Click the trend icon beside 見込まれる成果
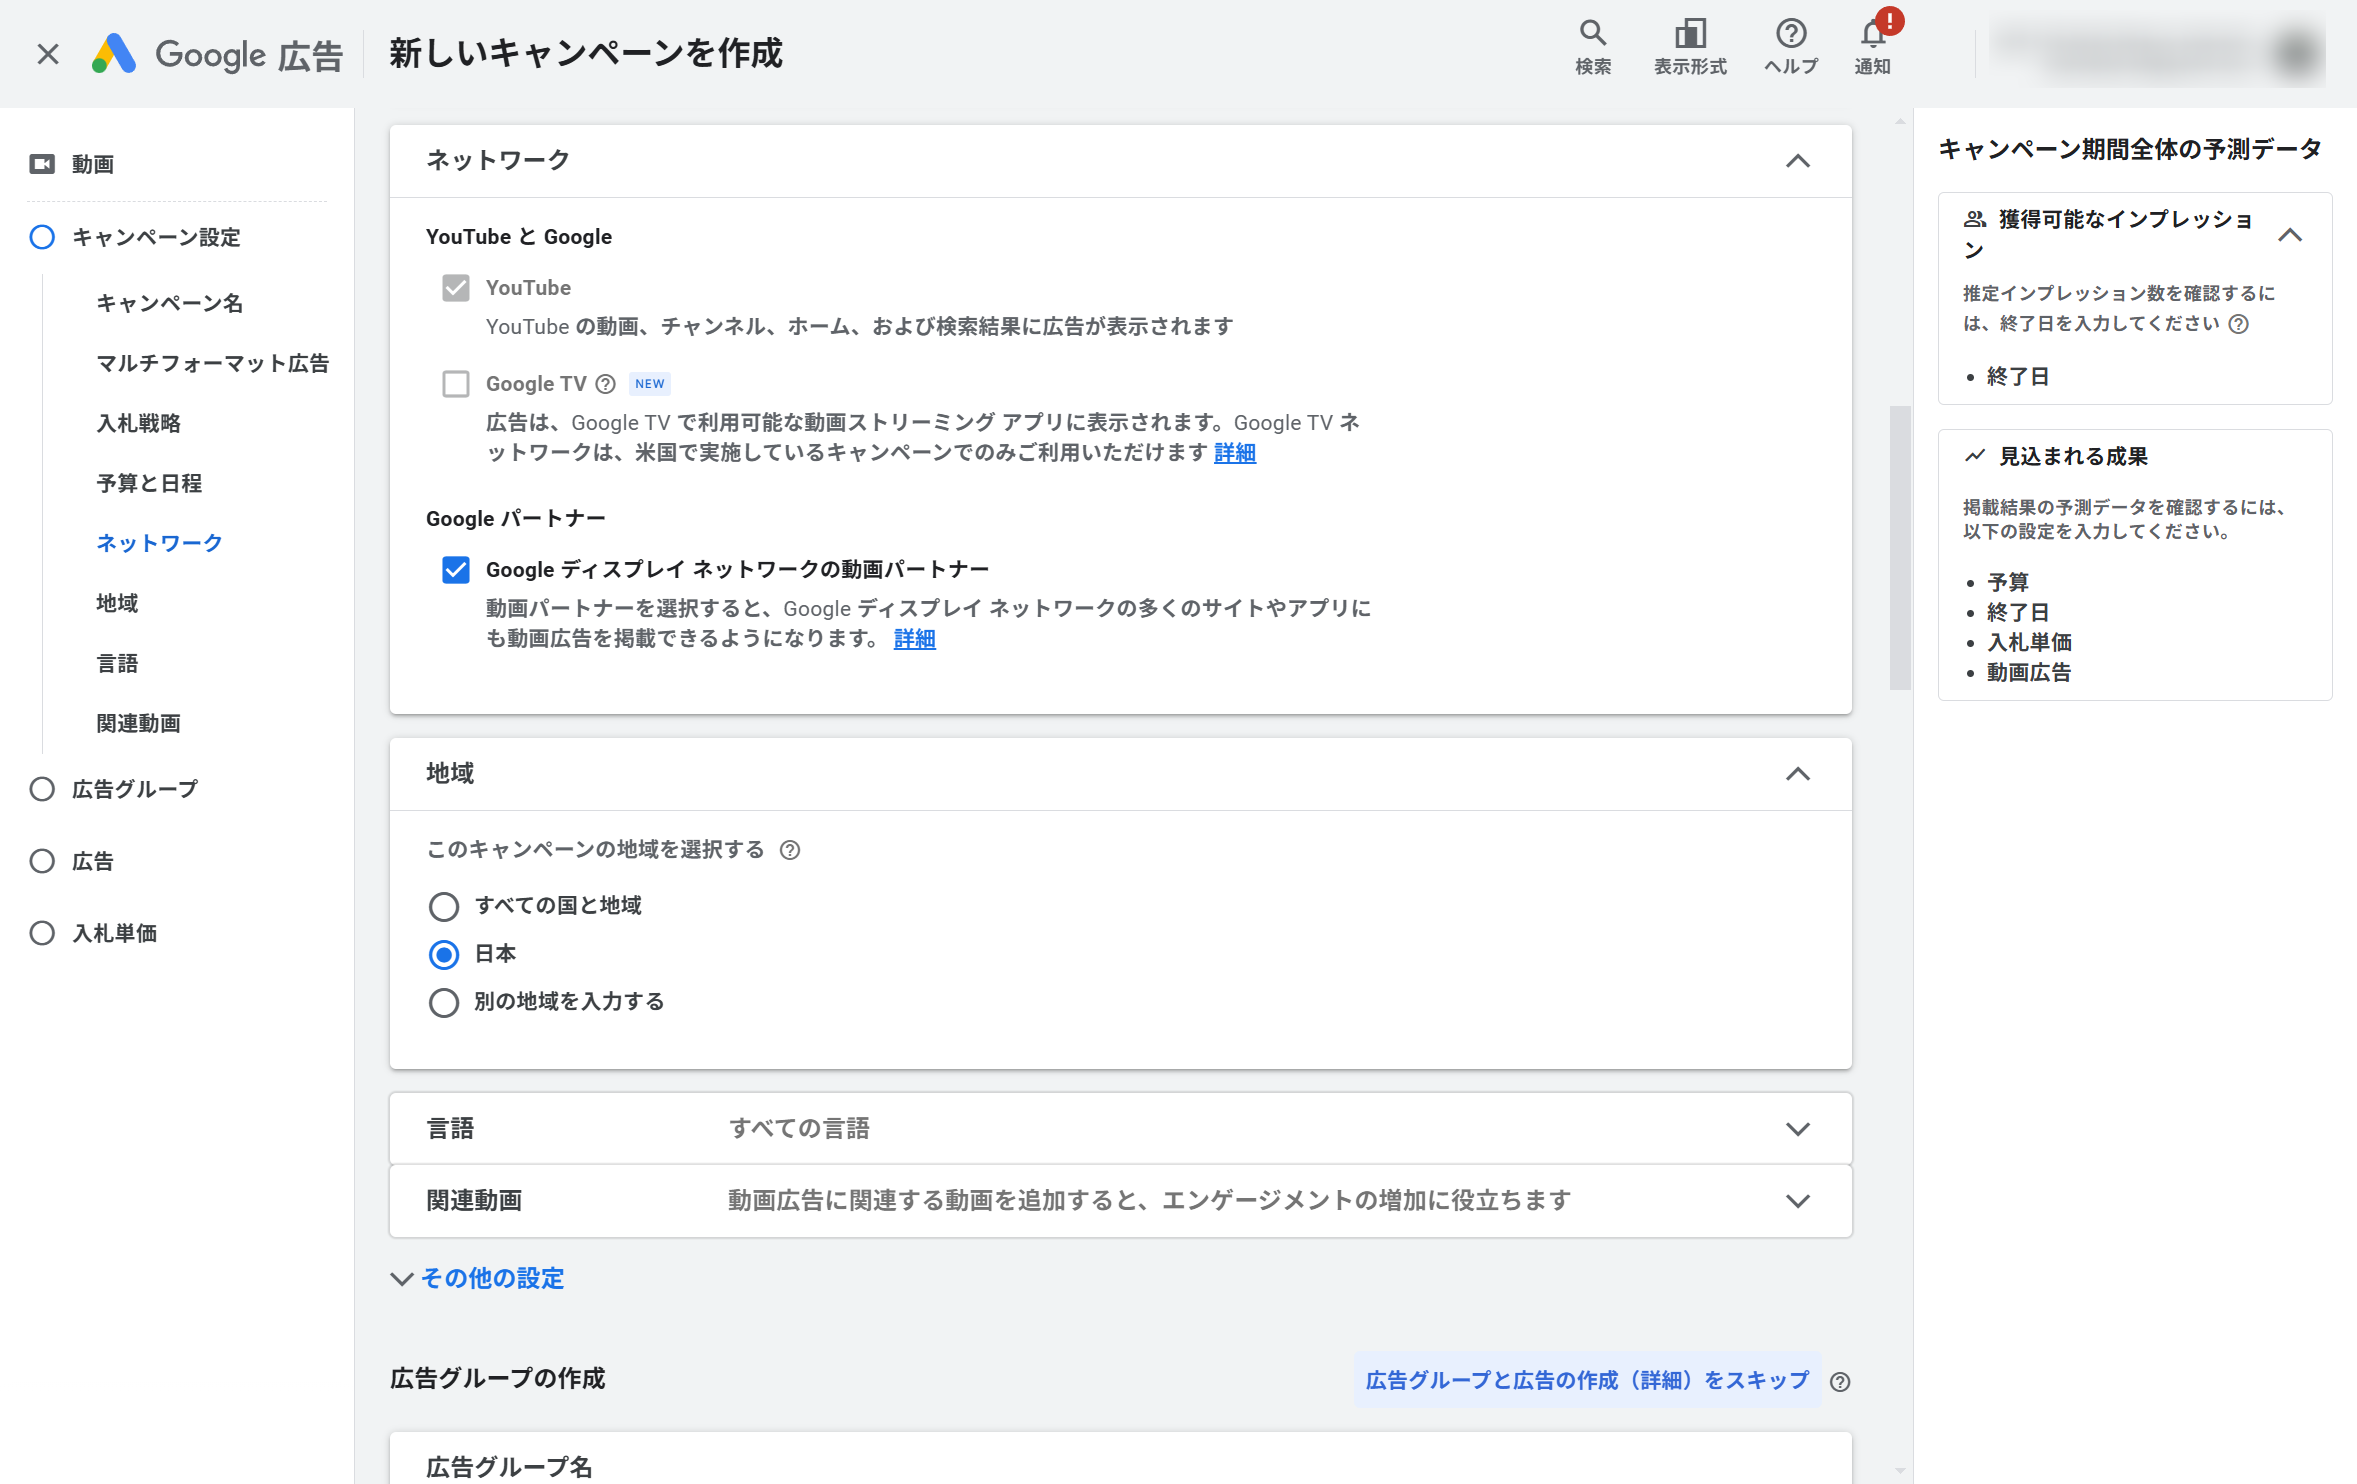The height and width of the screenshot is (1484, 2357). click(1975, 456)
